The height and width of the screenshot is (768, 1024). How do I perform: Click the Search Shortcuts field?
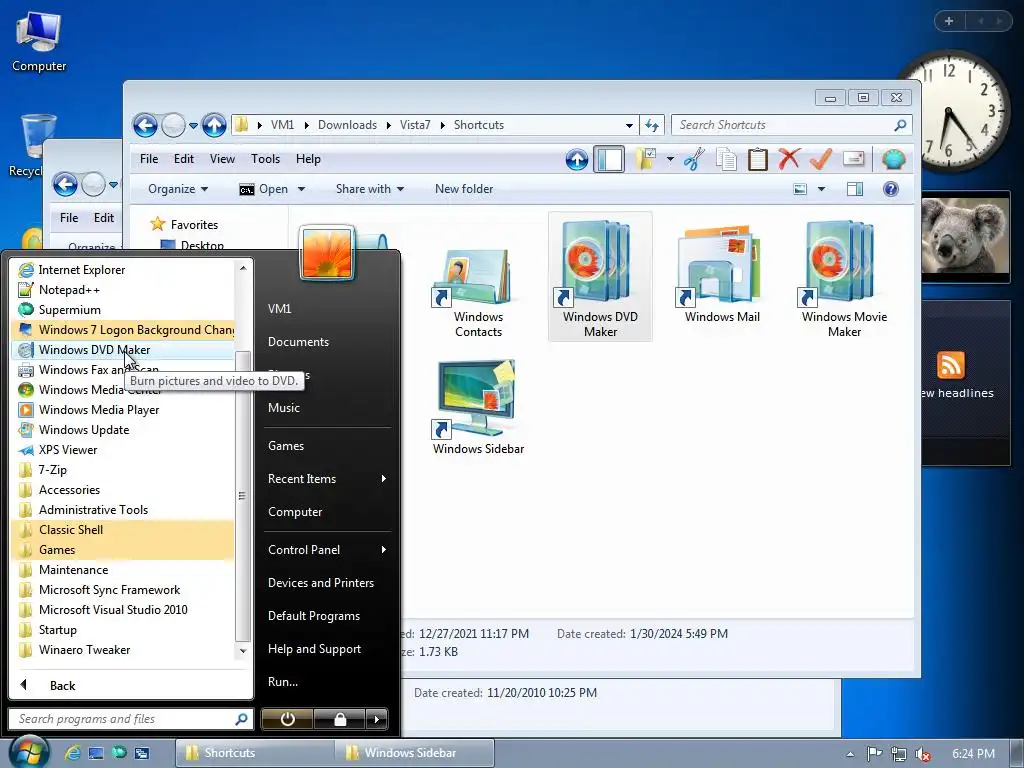click(792, 125)
